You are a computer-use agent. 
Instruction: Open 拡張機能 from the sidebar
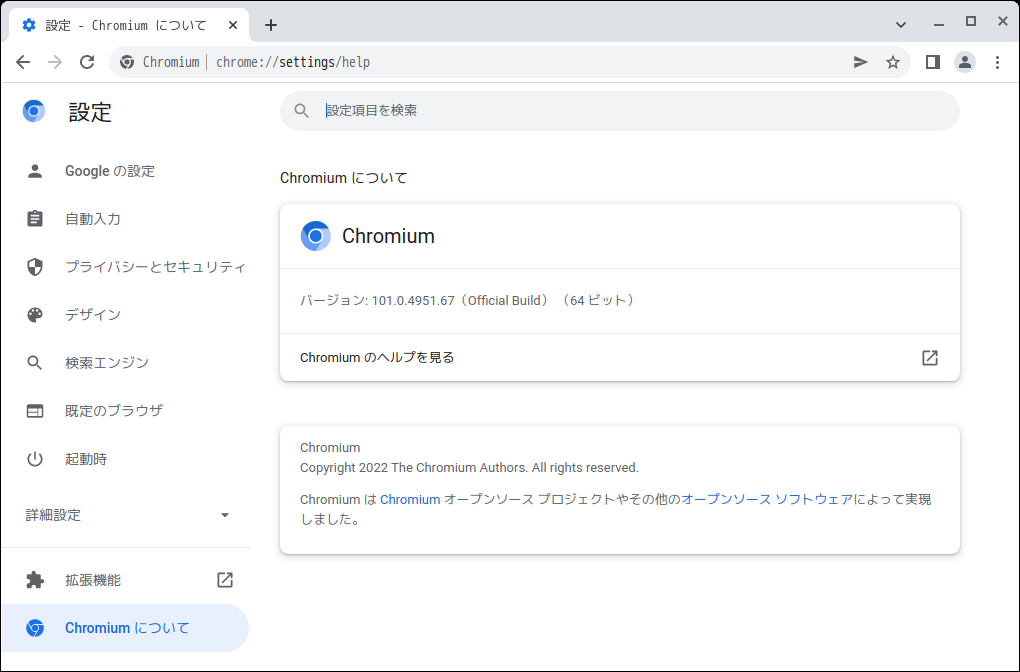[126, 580]
